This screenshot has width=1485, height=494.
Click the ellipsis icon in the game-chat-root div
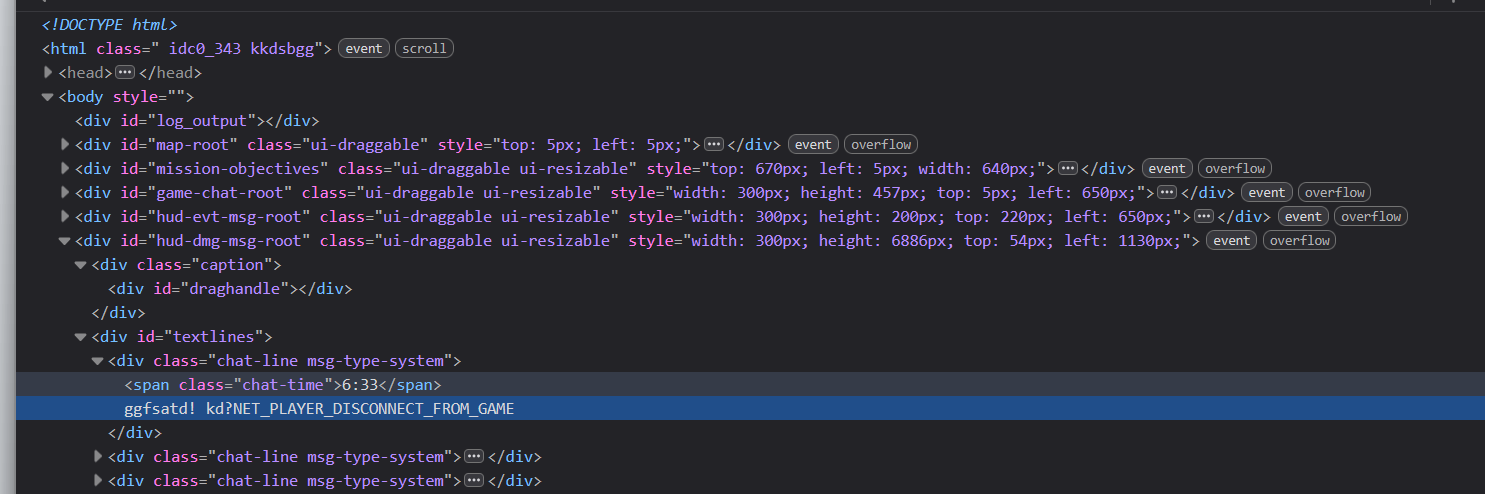tap(1166, 192)
